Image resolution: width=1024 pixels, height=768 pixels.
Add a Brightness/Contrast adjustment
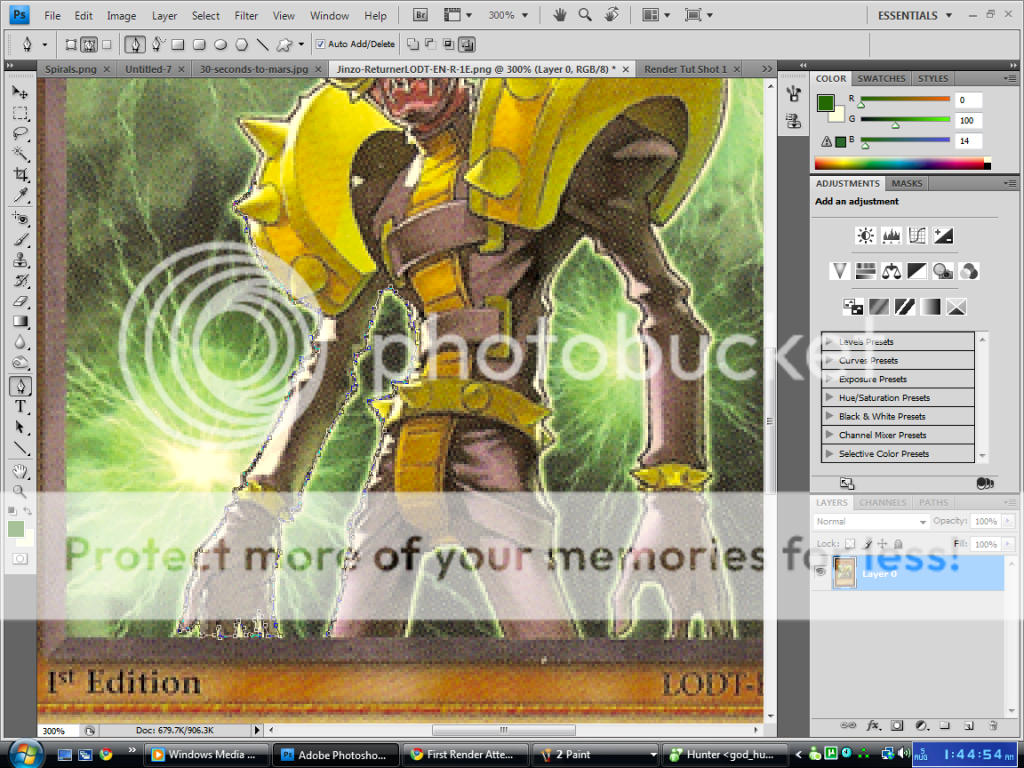tap(866, 235)
